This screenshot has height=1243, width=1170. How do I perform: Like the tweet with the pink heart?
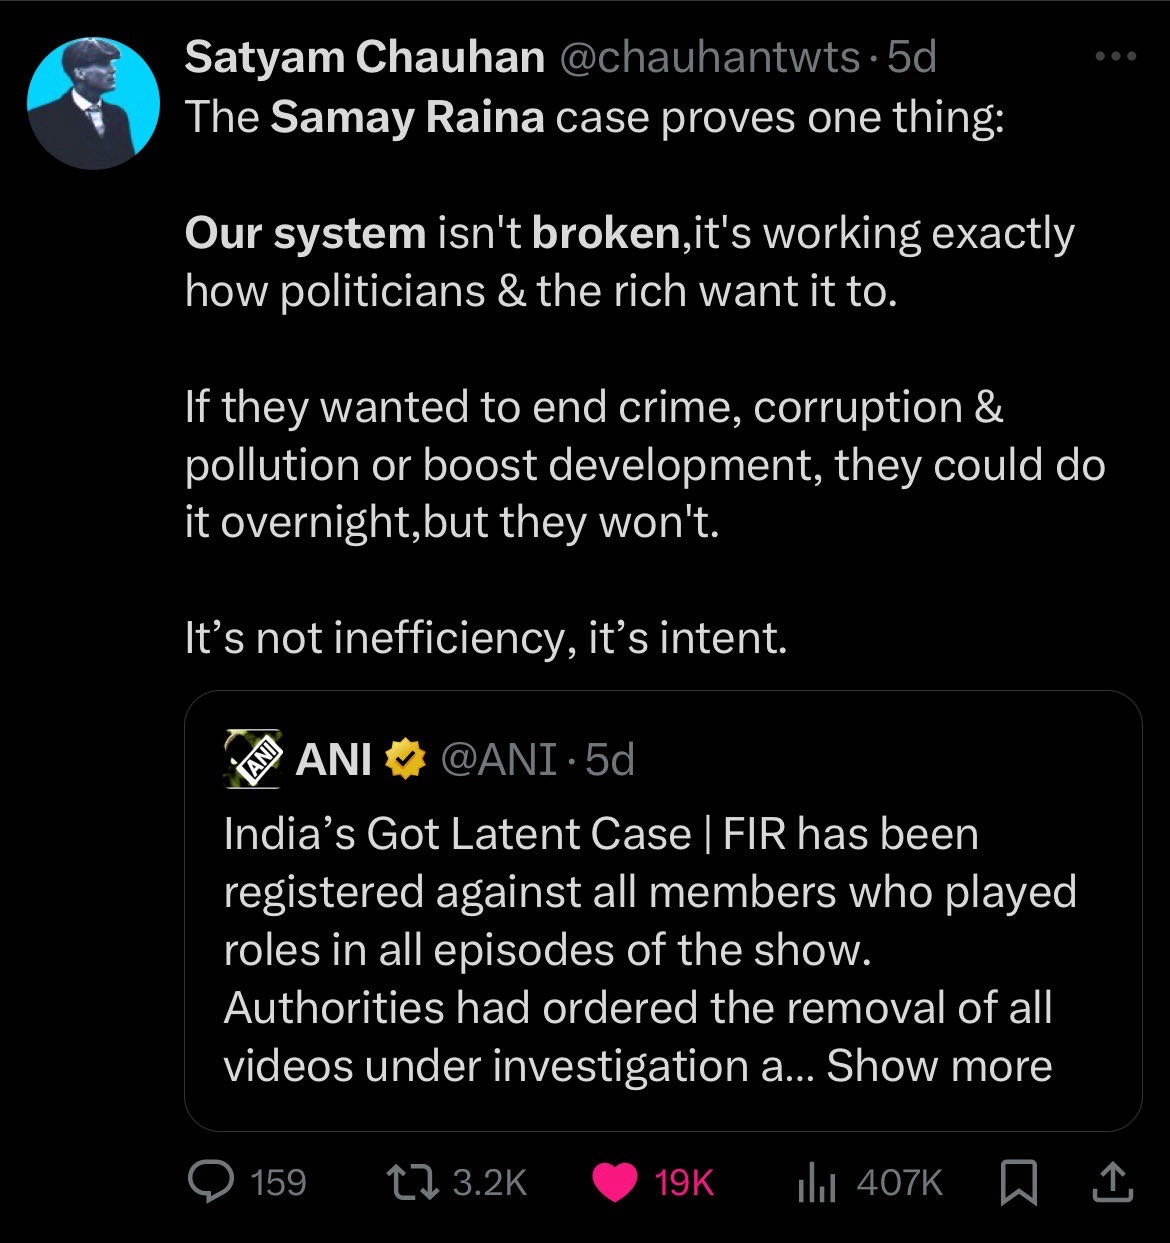click(615, 1183)
